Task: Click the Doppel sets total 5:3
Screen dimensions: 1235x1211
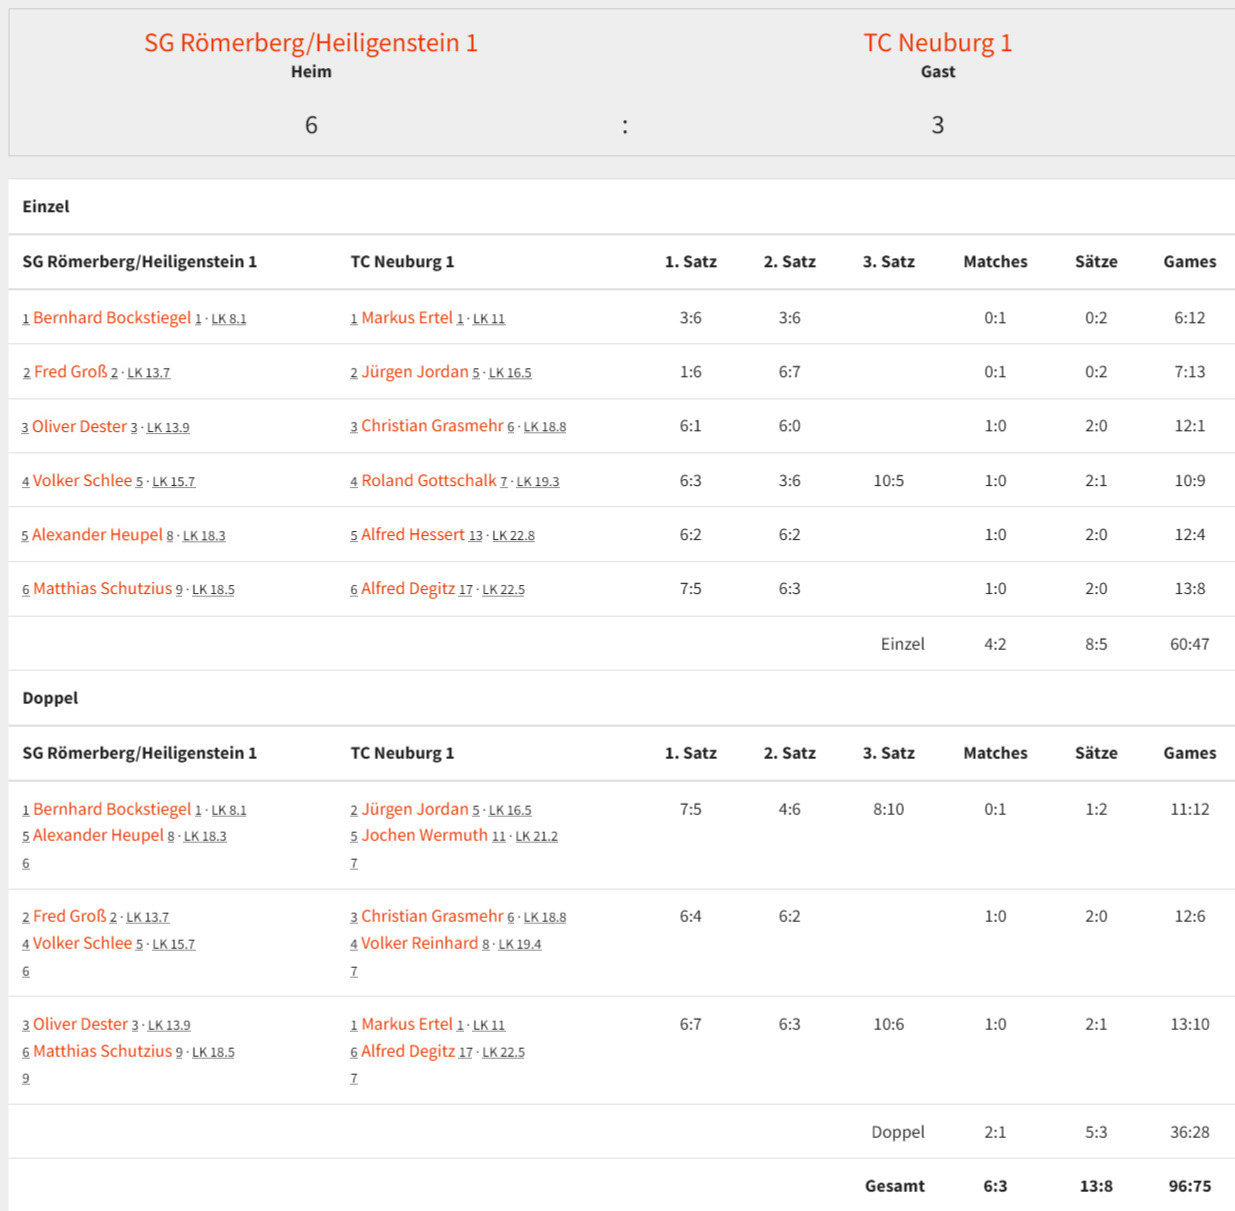Action: click(x=1096, y=1132)
